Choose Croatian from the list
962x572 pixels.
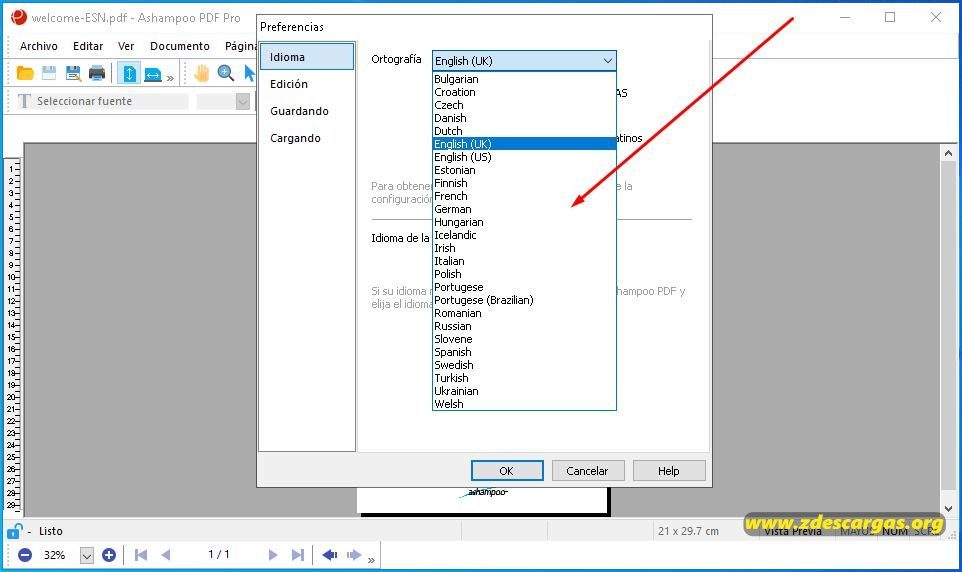pos(524,92)
